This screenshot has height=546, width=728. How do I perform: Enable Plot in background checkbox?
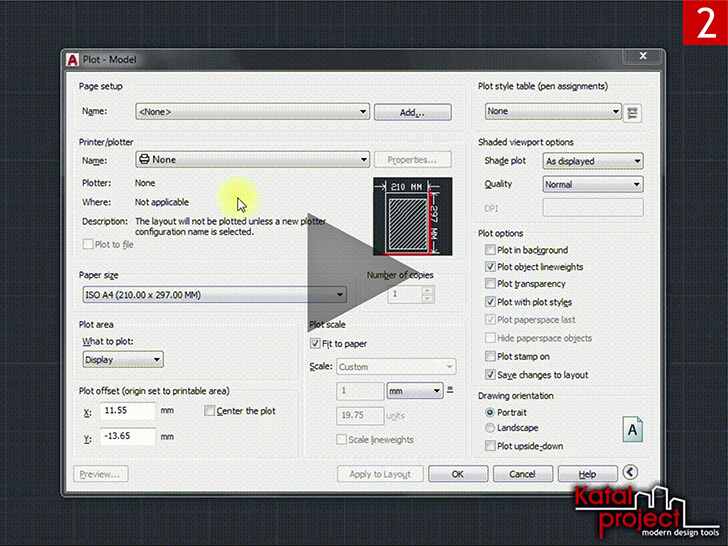tap(490, 250)
